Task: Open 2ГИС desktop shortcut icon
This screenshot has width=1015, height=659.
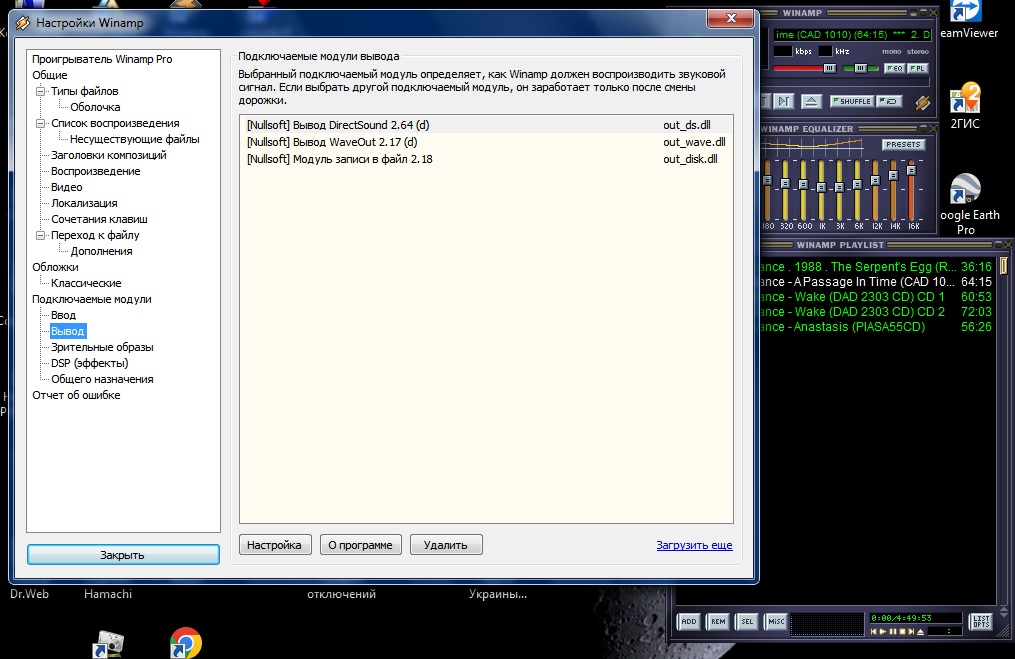Action: coord(965,106)
